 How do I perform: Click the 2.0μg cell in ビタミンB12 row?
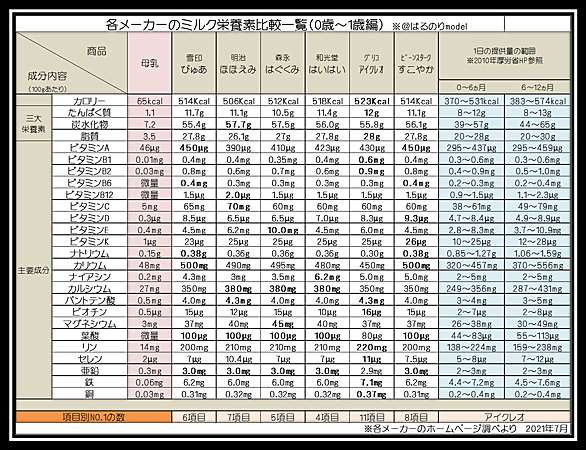pyautogui.click(x=238, y=195)
